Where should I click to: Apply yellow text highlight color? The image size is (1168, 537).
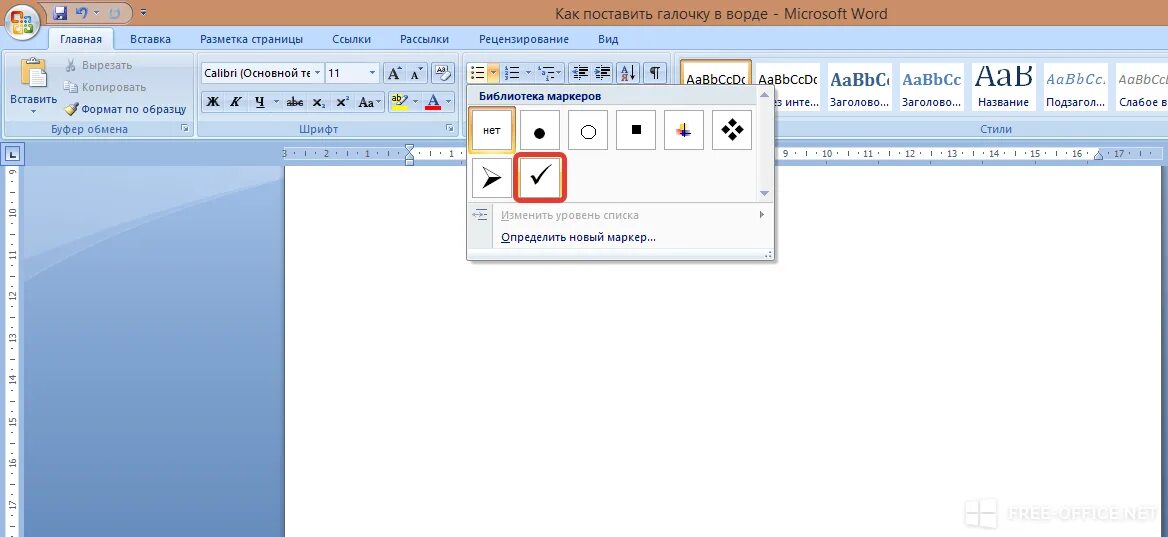pos(399,102)
